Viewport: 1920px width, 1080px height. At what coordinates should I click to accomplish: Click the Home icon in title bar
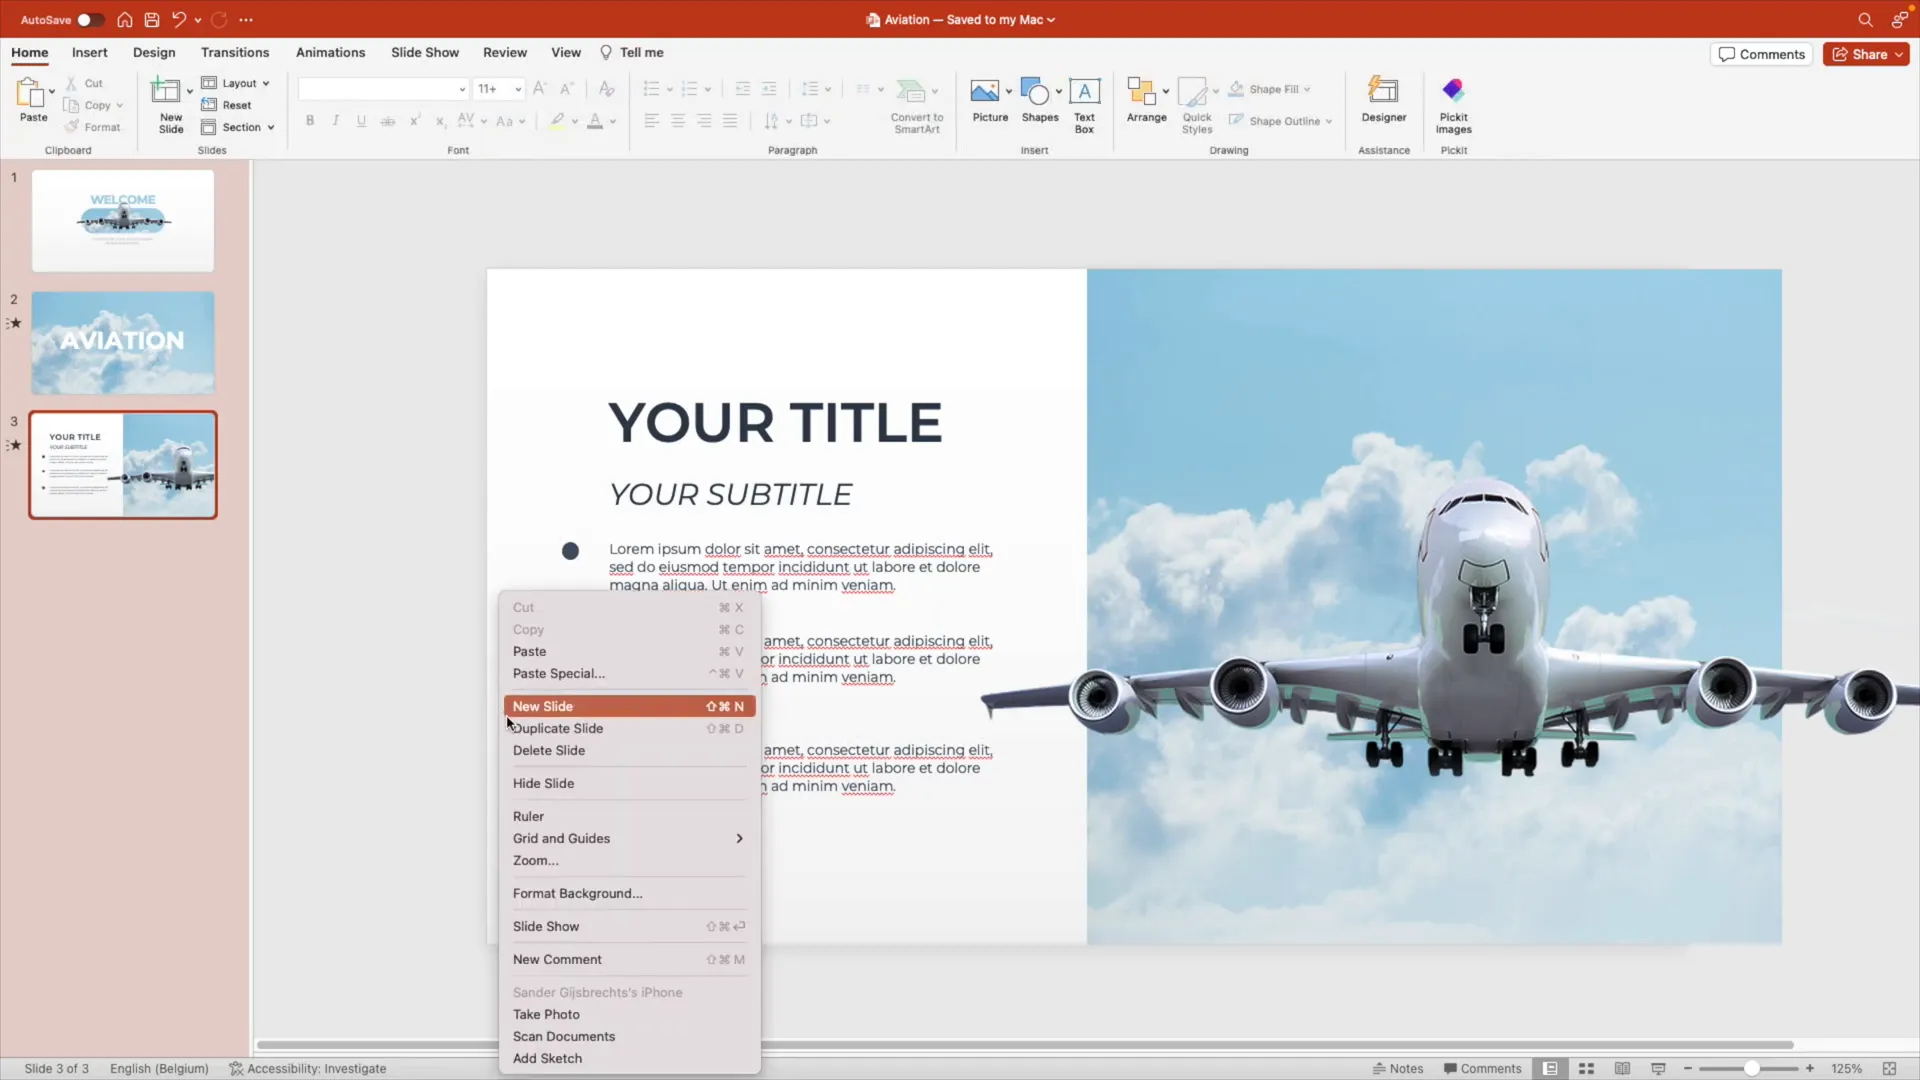coord(125,20)
